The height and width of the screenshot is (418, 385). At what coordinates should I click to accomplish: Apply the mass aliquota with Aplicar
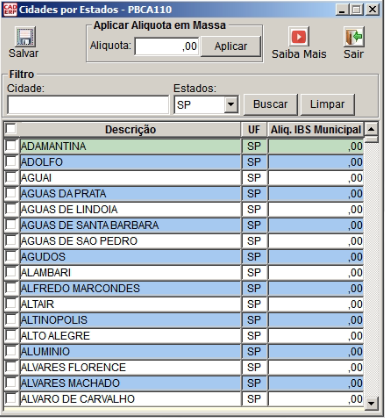tap(230, 46)
